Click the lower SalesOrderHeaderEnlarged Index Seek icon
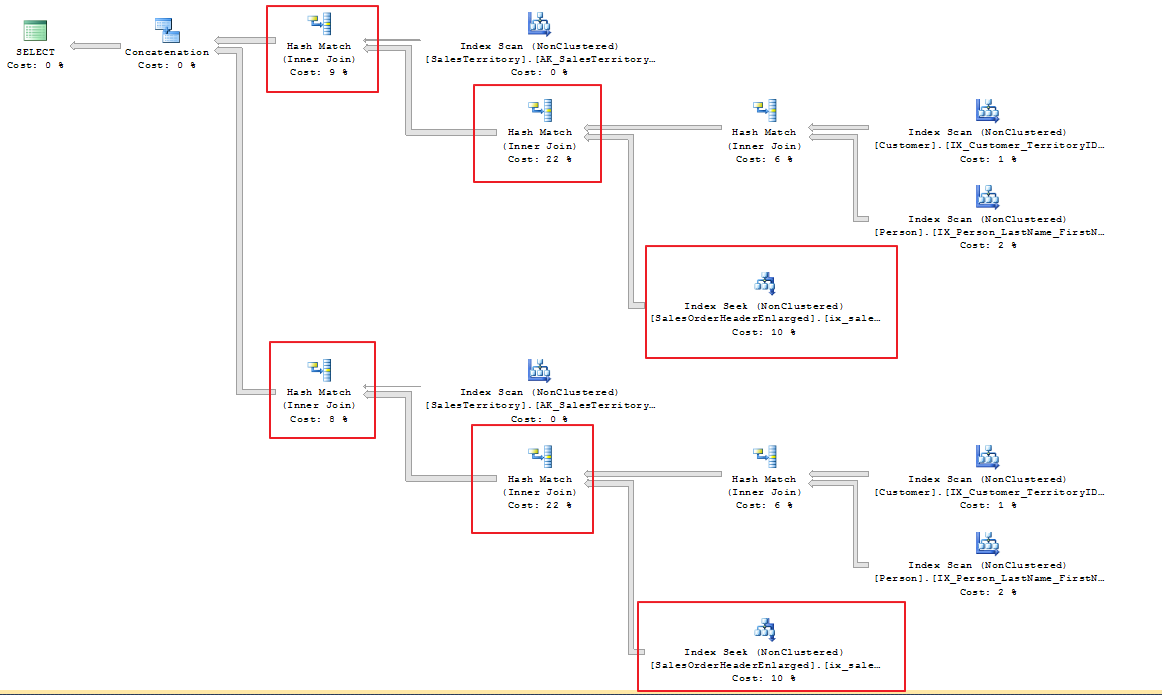1162x695 pixels. tap(764, 630)
